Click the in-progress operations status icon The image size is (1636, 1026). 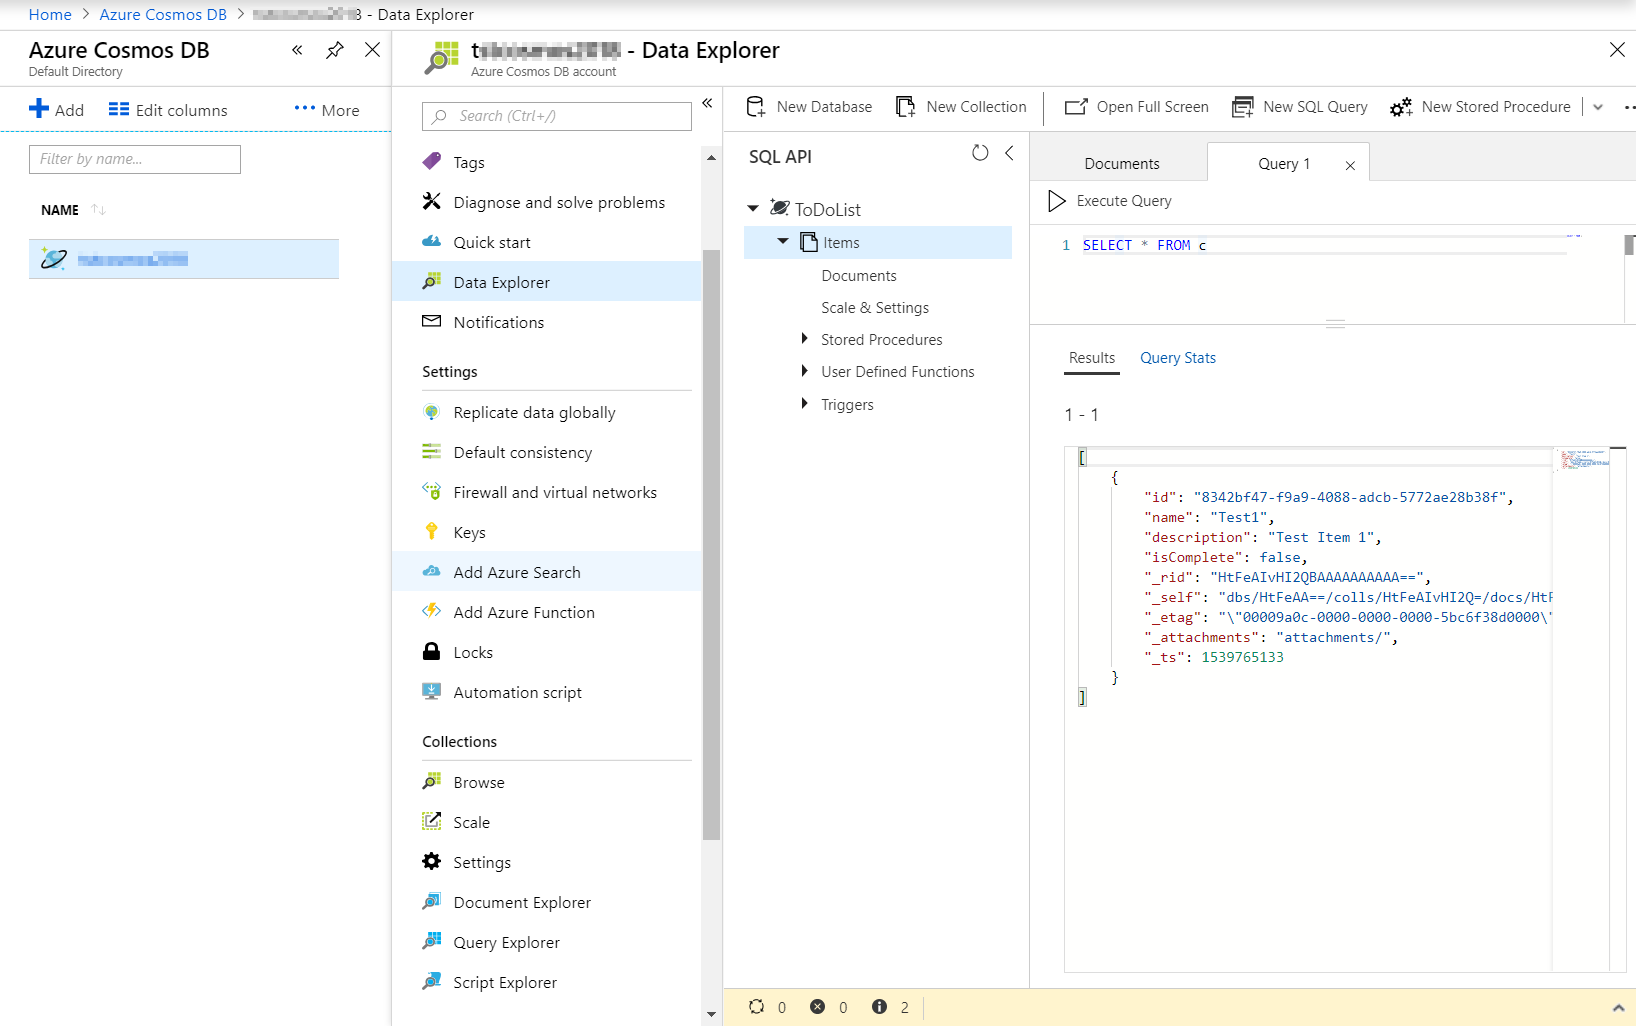pos(757,1007)
